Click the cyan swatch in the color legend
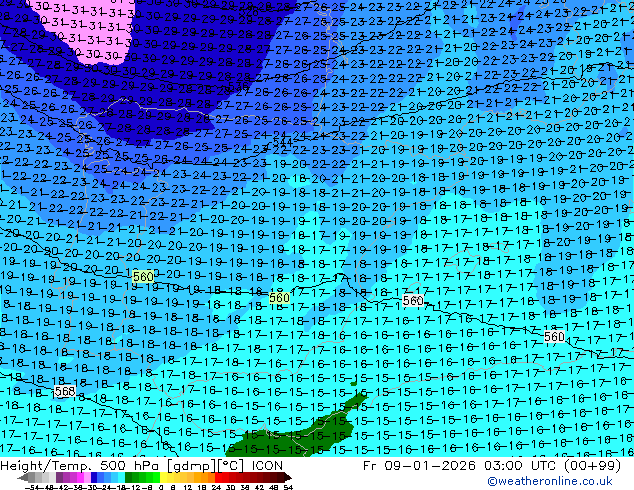The height and width of the screenshot is (490, 634). pyautogui.click(x=121, y=478)
